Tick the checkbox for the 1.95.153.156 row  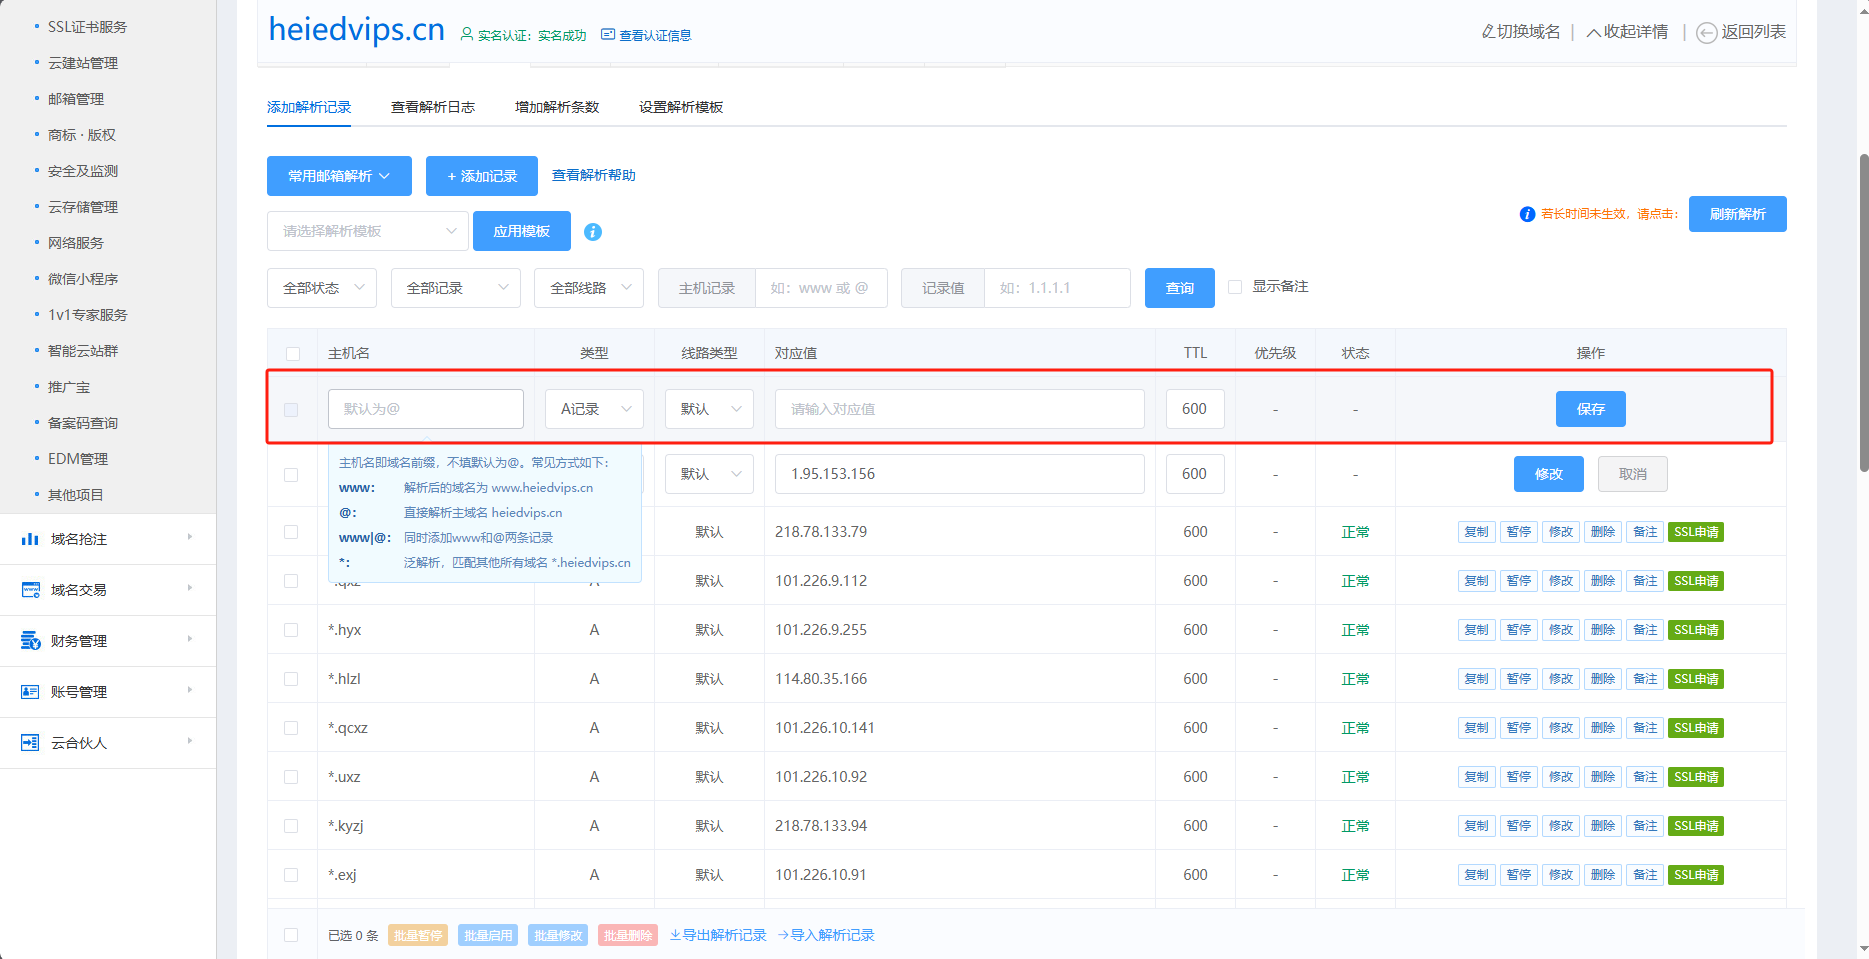[x=291, y=475]
